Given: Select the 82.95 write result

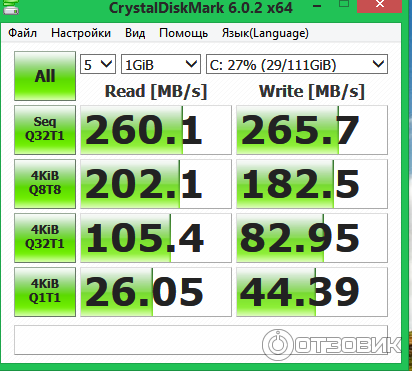Looking at the screenshot, I should coord(312,238).
